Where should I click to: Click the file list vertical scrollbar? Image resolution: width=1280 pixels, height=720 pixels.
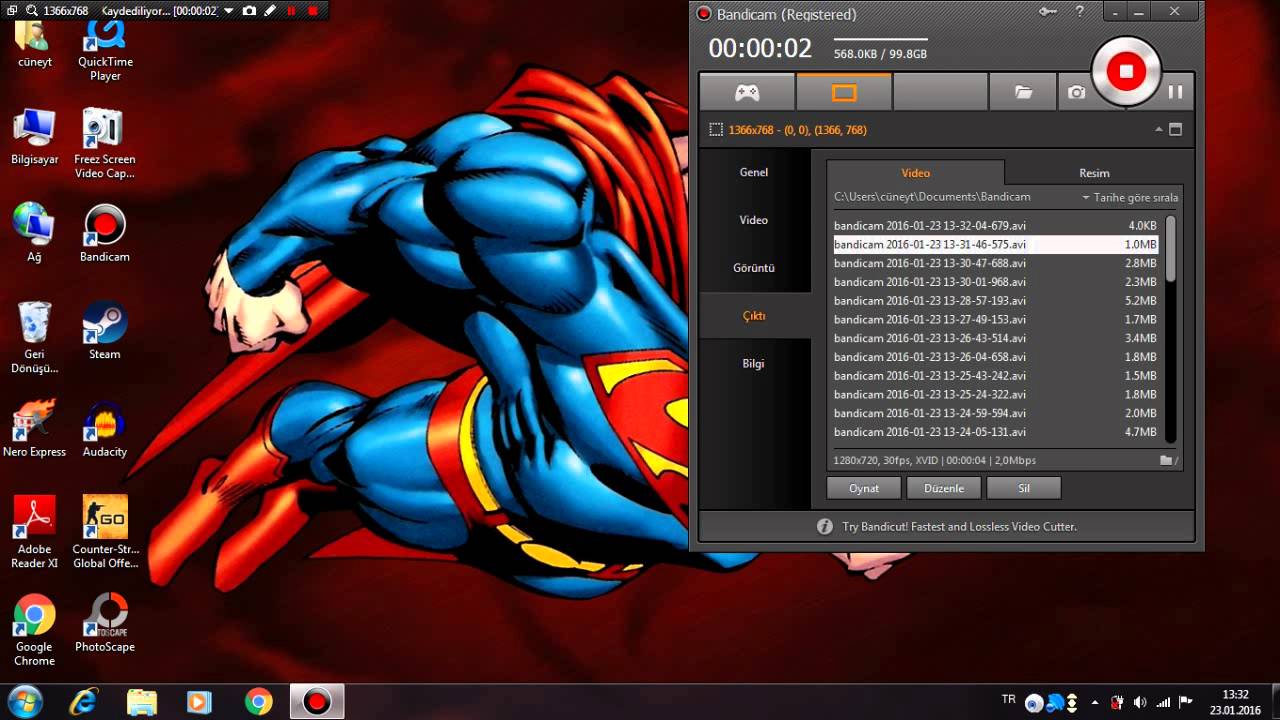point(1171,329)
